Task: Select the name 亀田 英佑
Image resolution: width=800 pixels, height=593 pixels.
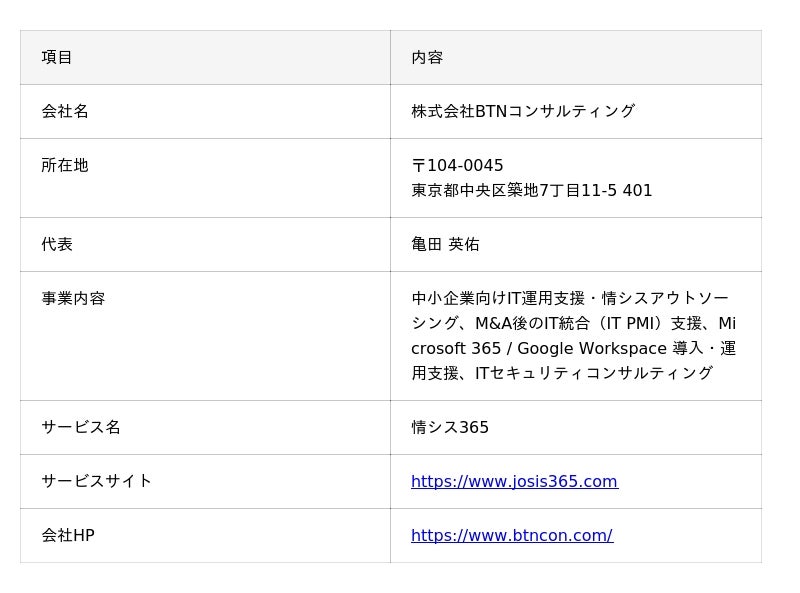Action: pyautogui.click(x=445, y=245)
